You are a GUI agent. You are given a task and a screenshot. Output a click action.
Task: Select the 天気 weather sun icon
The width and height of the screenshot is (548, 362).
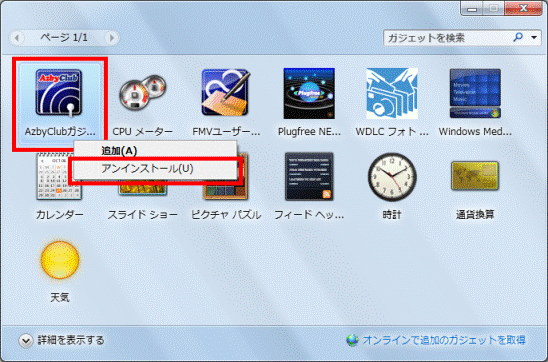[x=60, y=260]
